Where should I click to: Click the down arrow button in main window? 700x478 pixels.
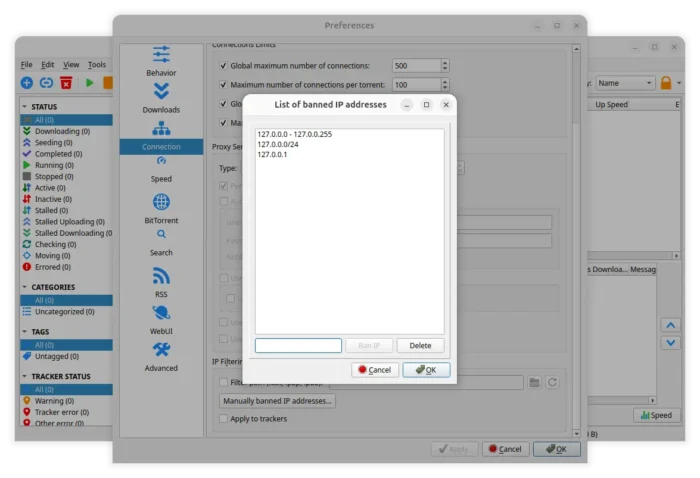pyautogui.click(x=671, y=343)
